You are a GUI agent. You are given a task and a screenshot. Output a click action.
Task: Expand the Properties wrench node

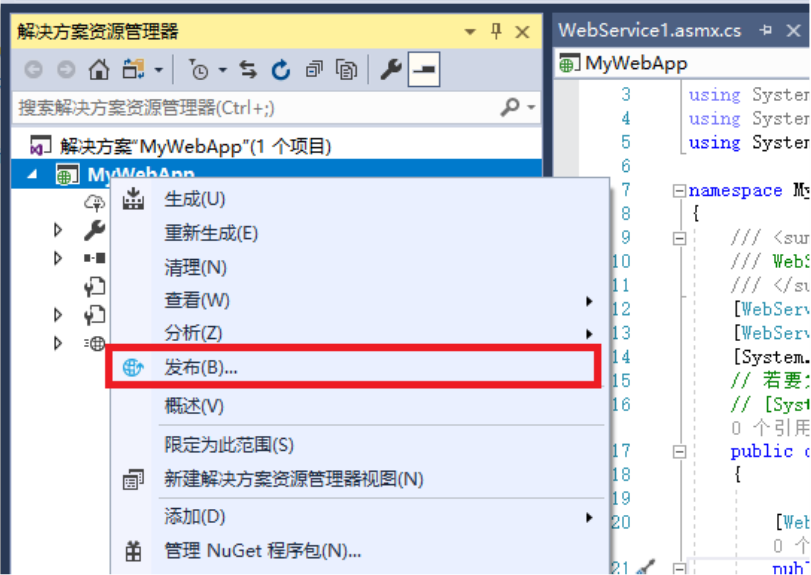[x=58, y=230]
